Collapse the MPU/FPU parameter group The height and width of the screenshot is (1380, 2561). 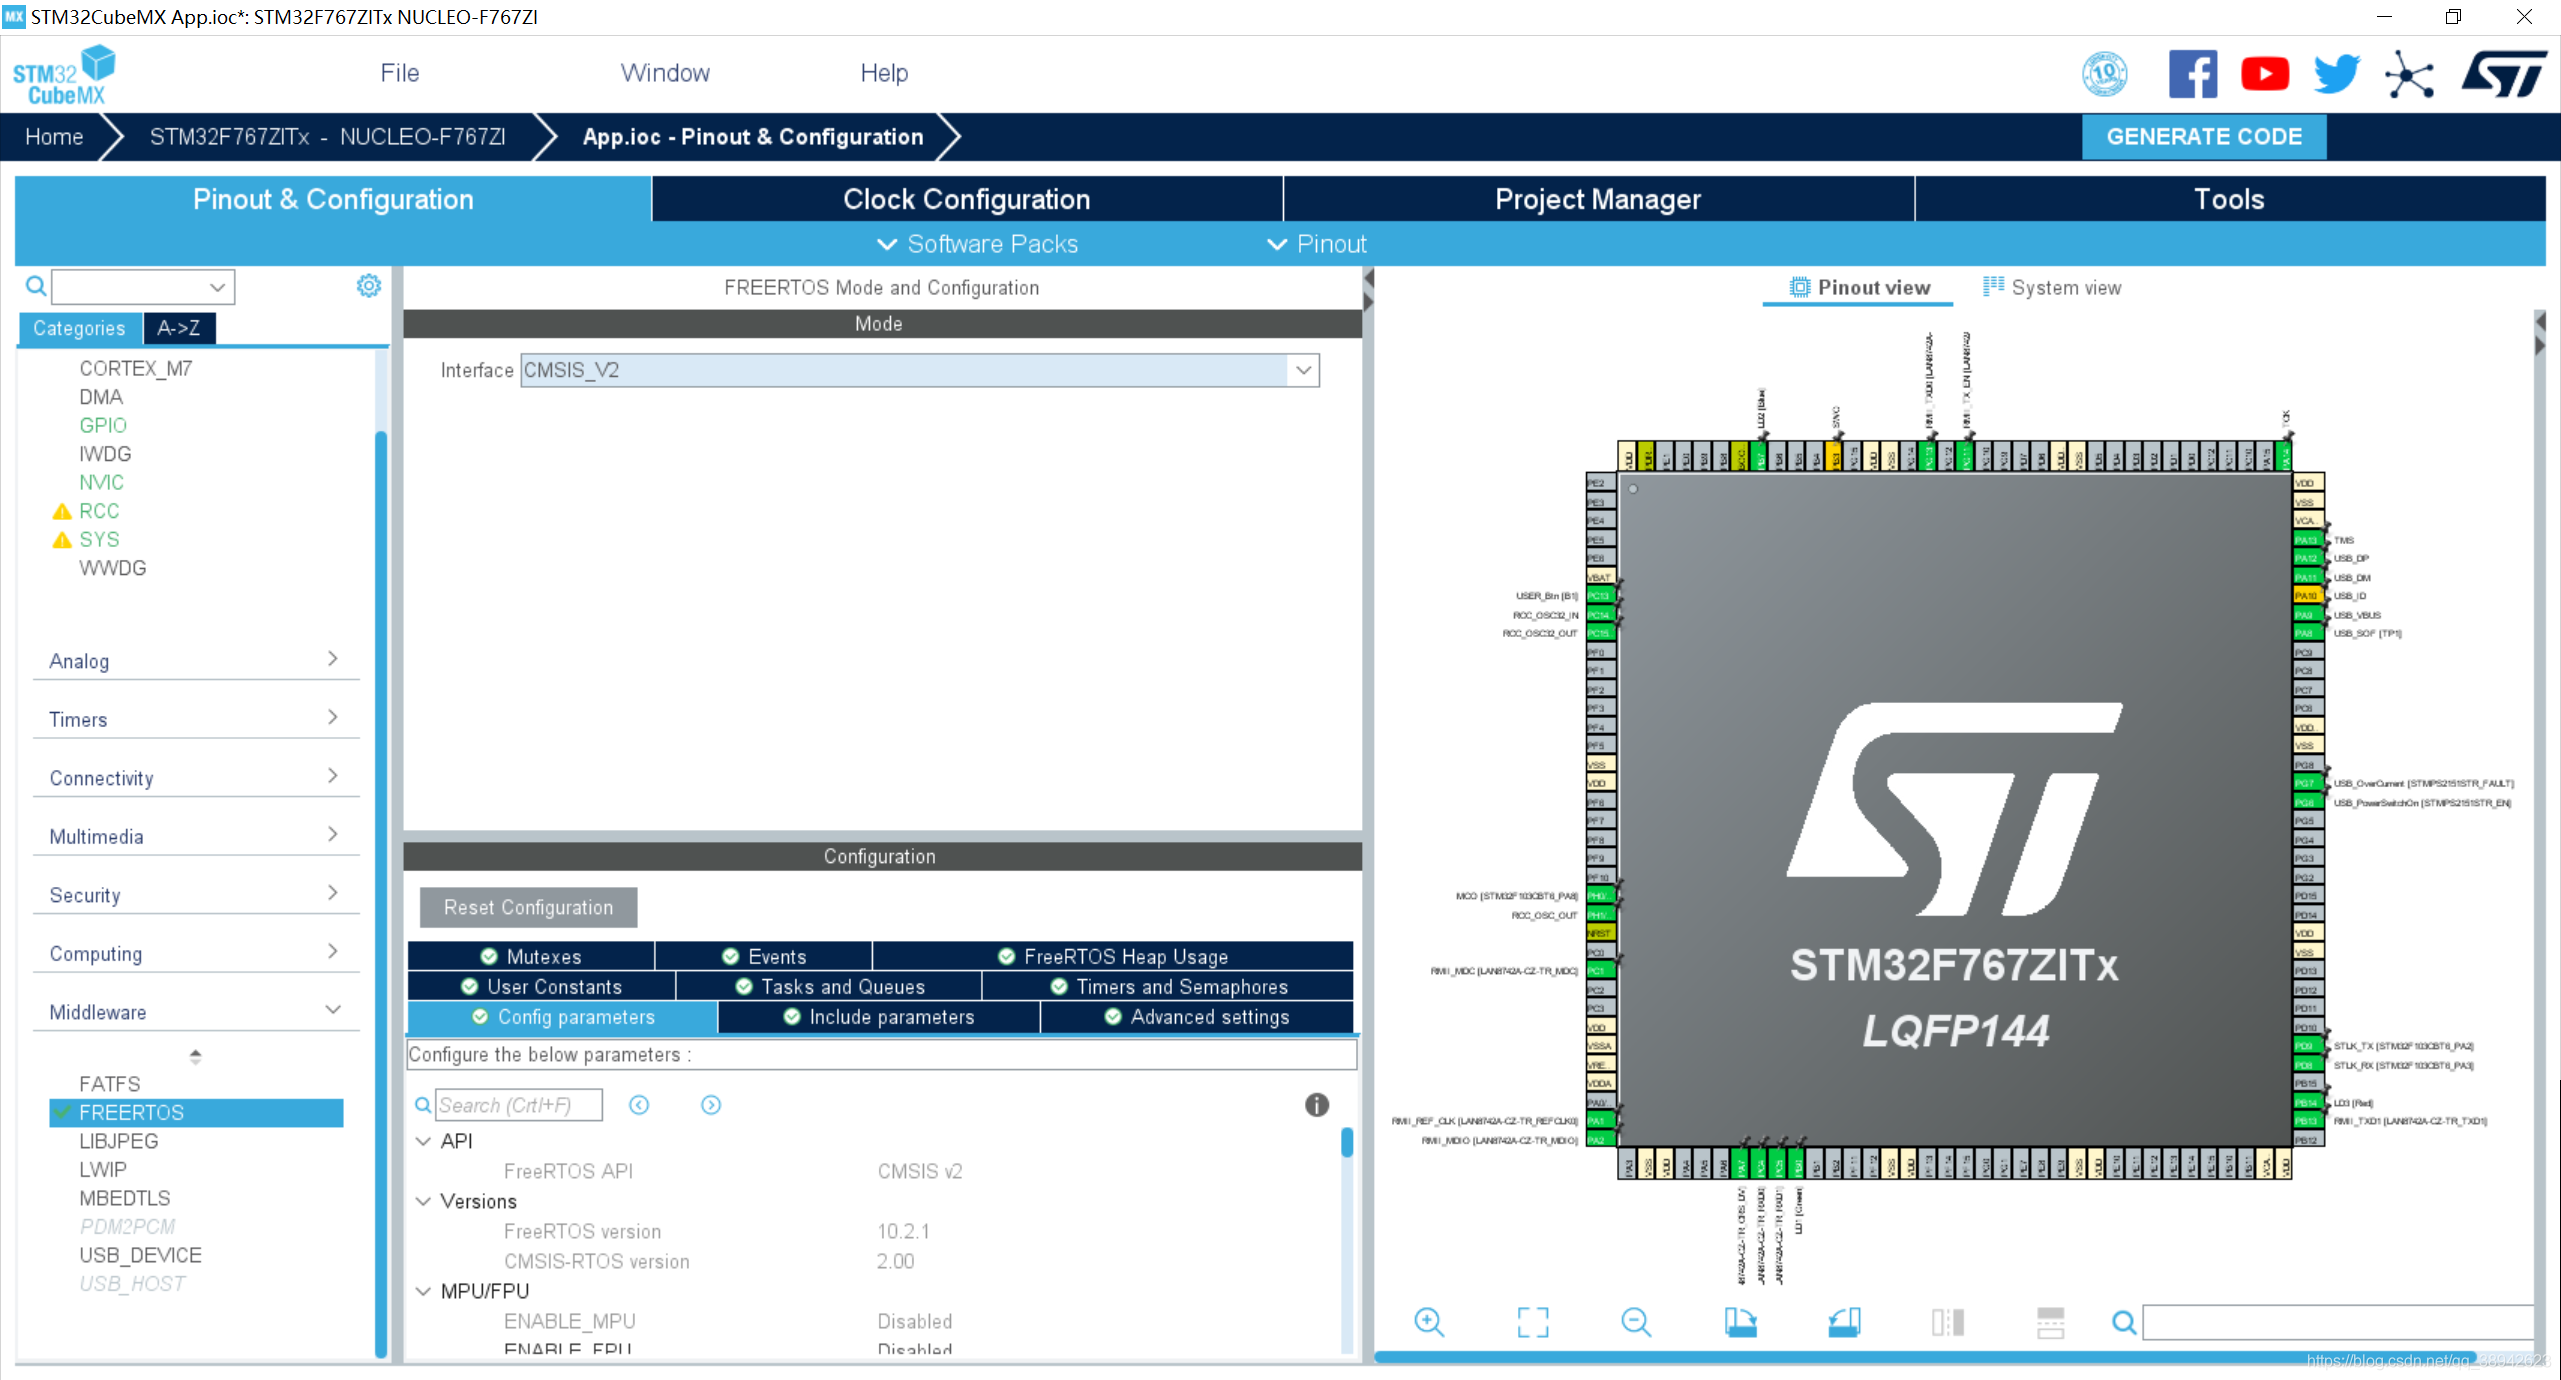point(423,1291)
